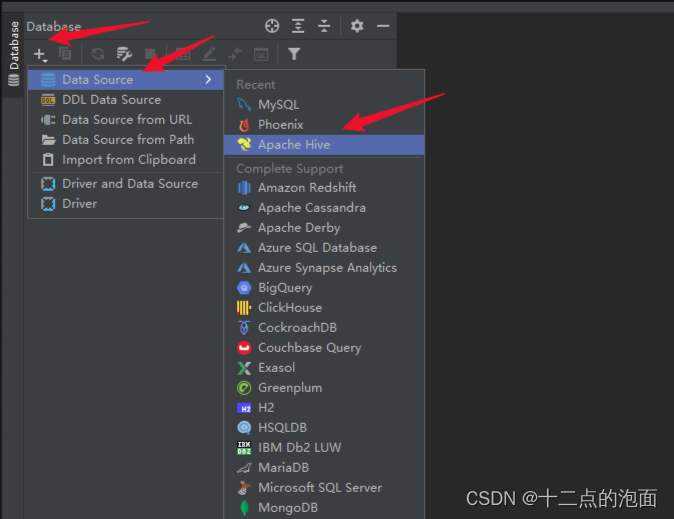Viewport: 674px width, 519px height.
Task: Select Amazon Redshift data source
Action: (x=324, y=187)
